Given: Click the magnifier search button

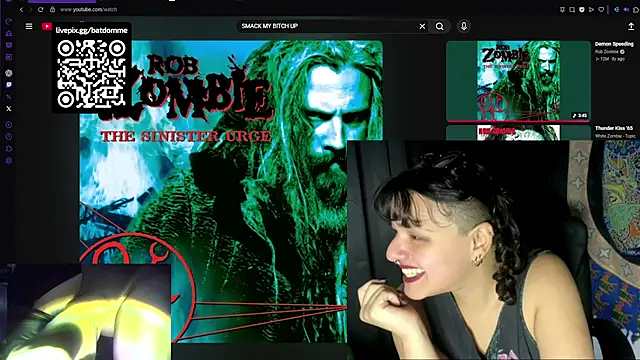Looking at the screenshot, I should [x=440, y=26].
